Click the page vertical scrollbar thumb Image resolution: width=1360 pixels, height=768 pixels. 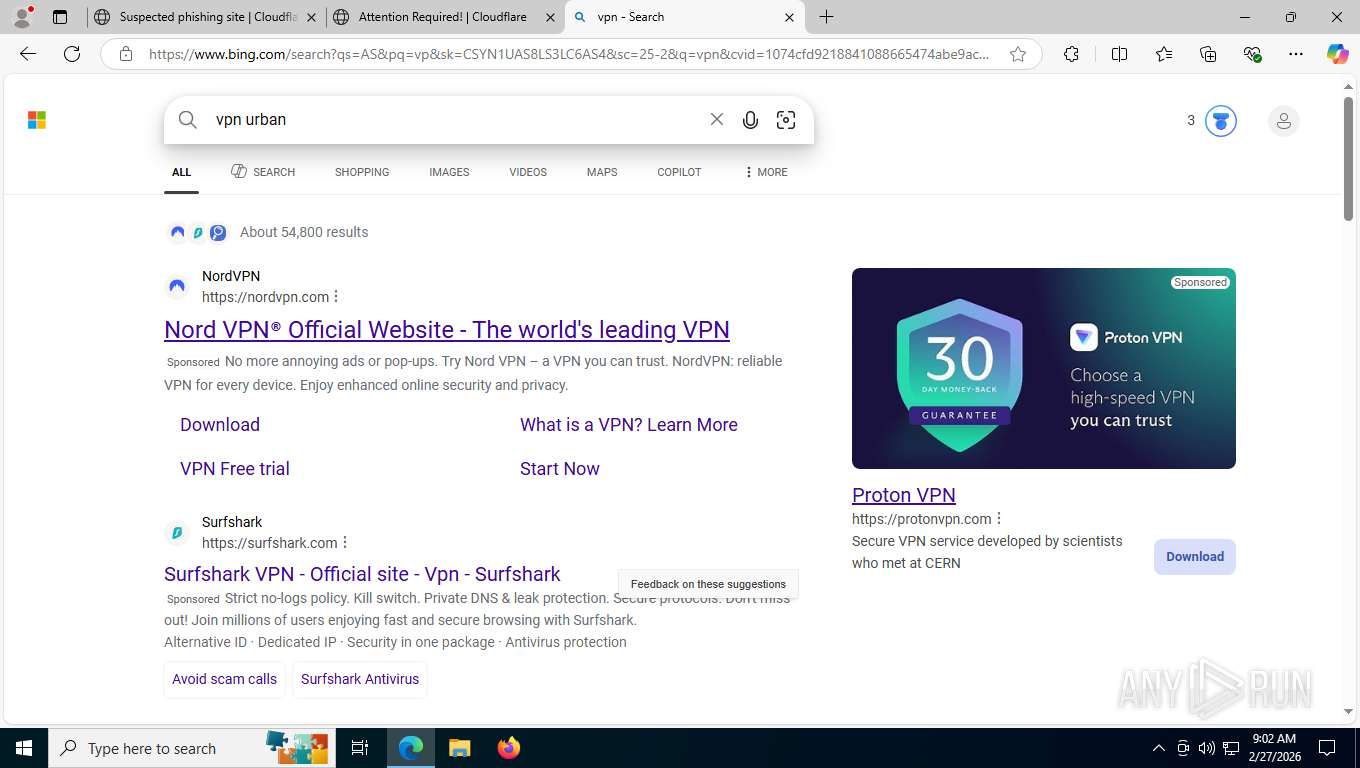coord(1348,160)
